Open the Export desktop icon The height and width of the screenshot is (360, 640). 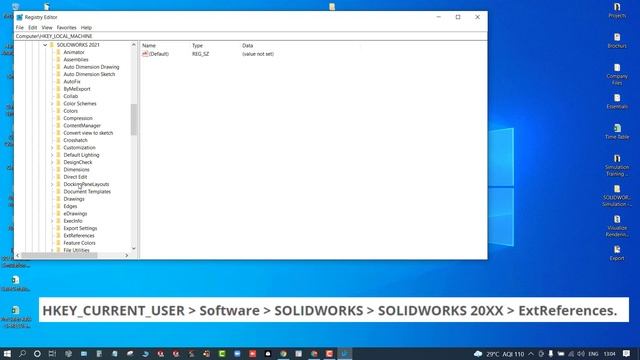point(617,253)
